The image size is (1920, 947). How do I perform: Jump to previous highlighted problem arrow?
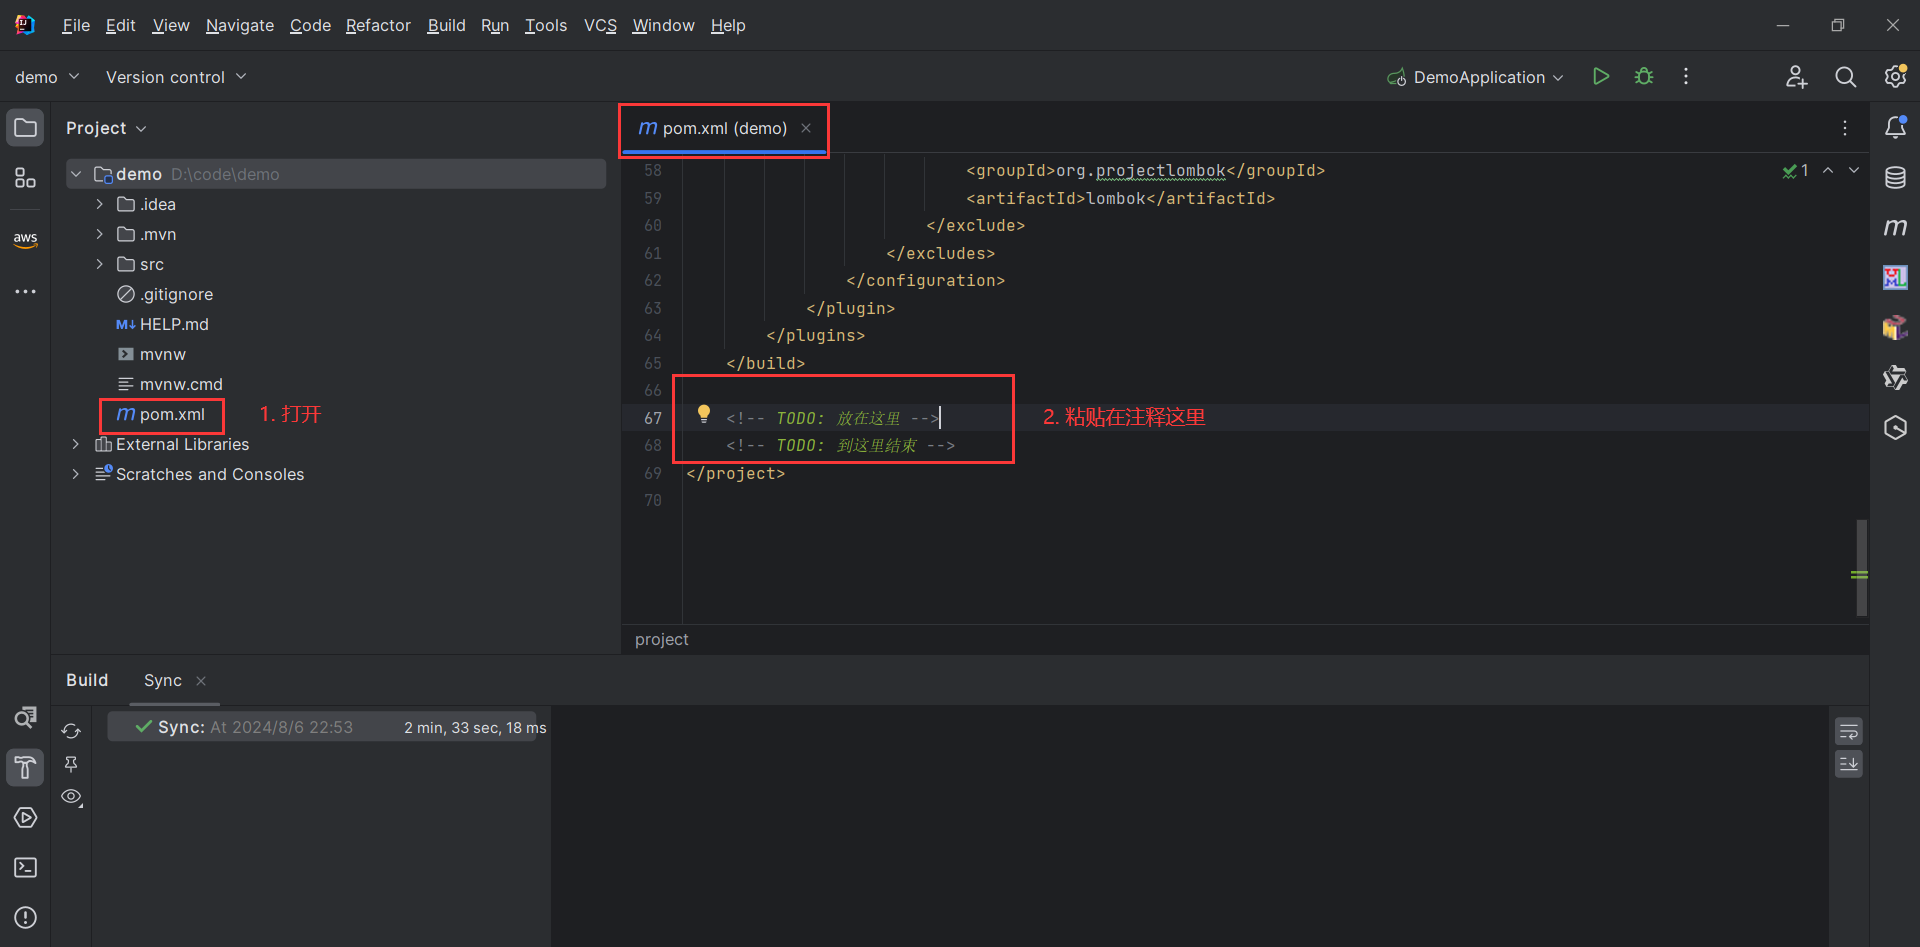tap(1828, 170)
